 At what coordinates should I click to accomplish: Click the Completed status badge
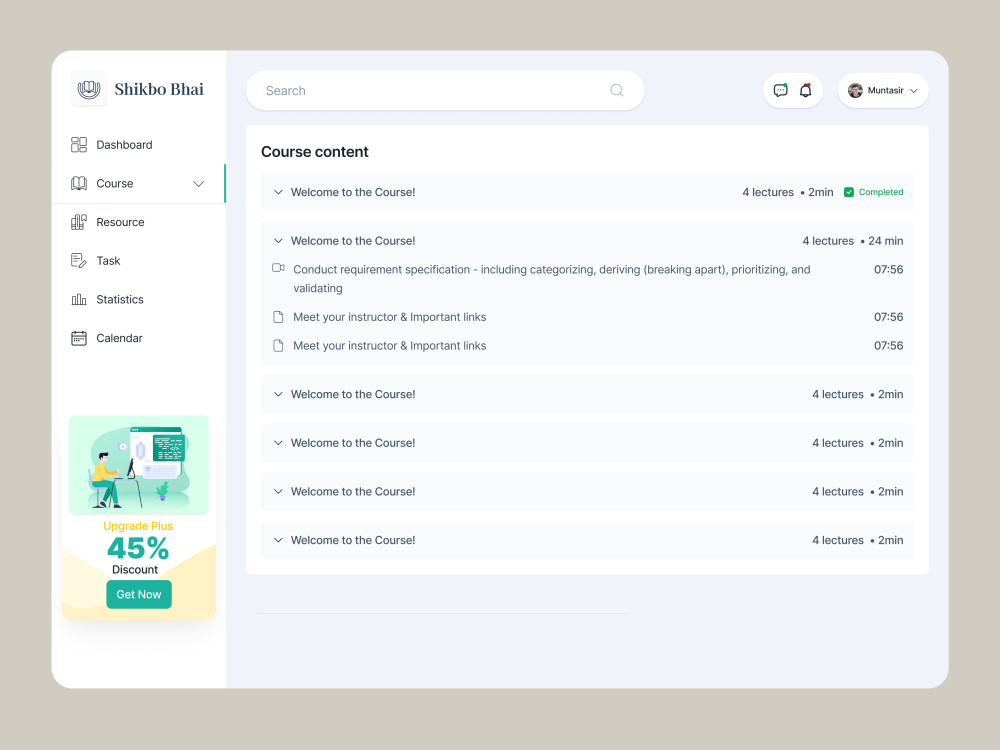873,192
